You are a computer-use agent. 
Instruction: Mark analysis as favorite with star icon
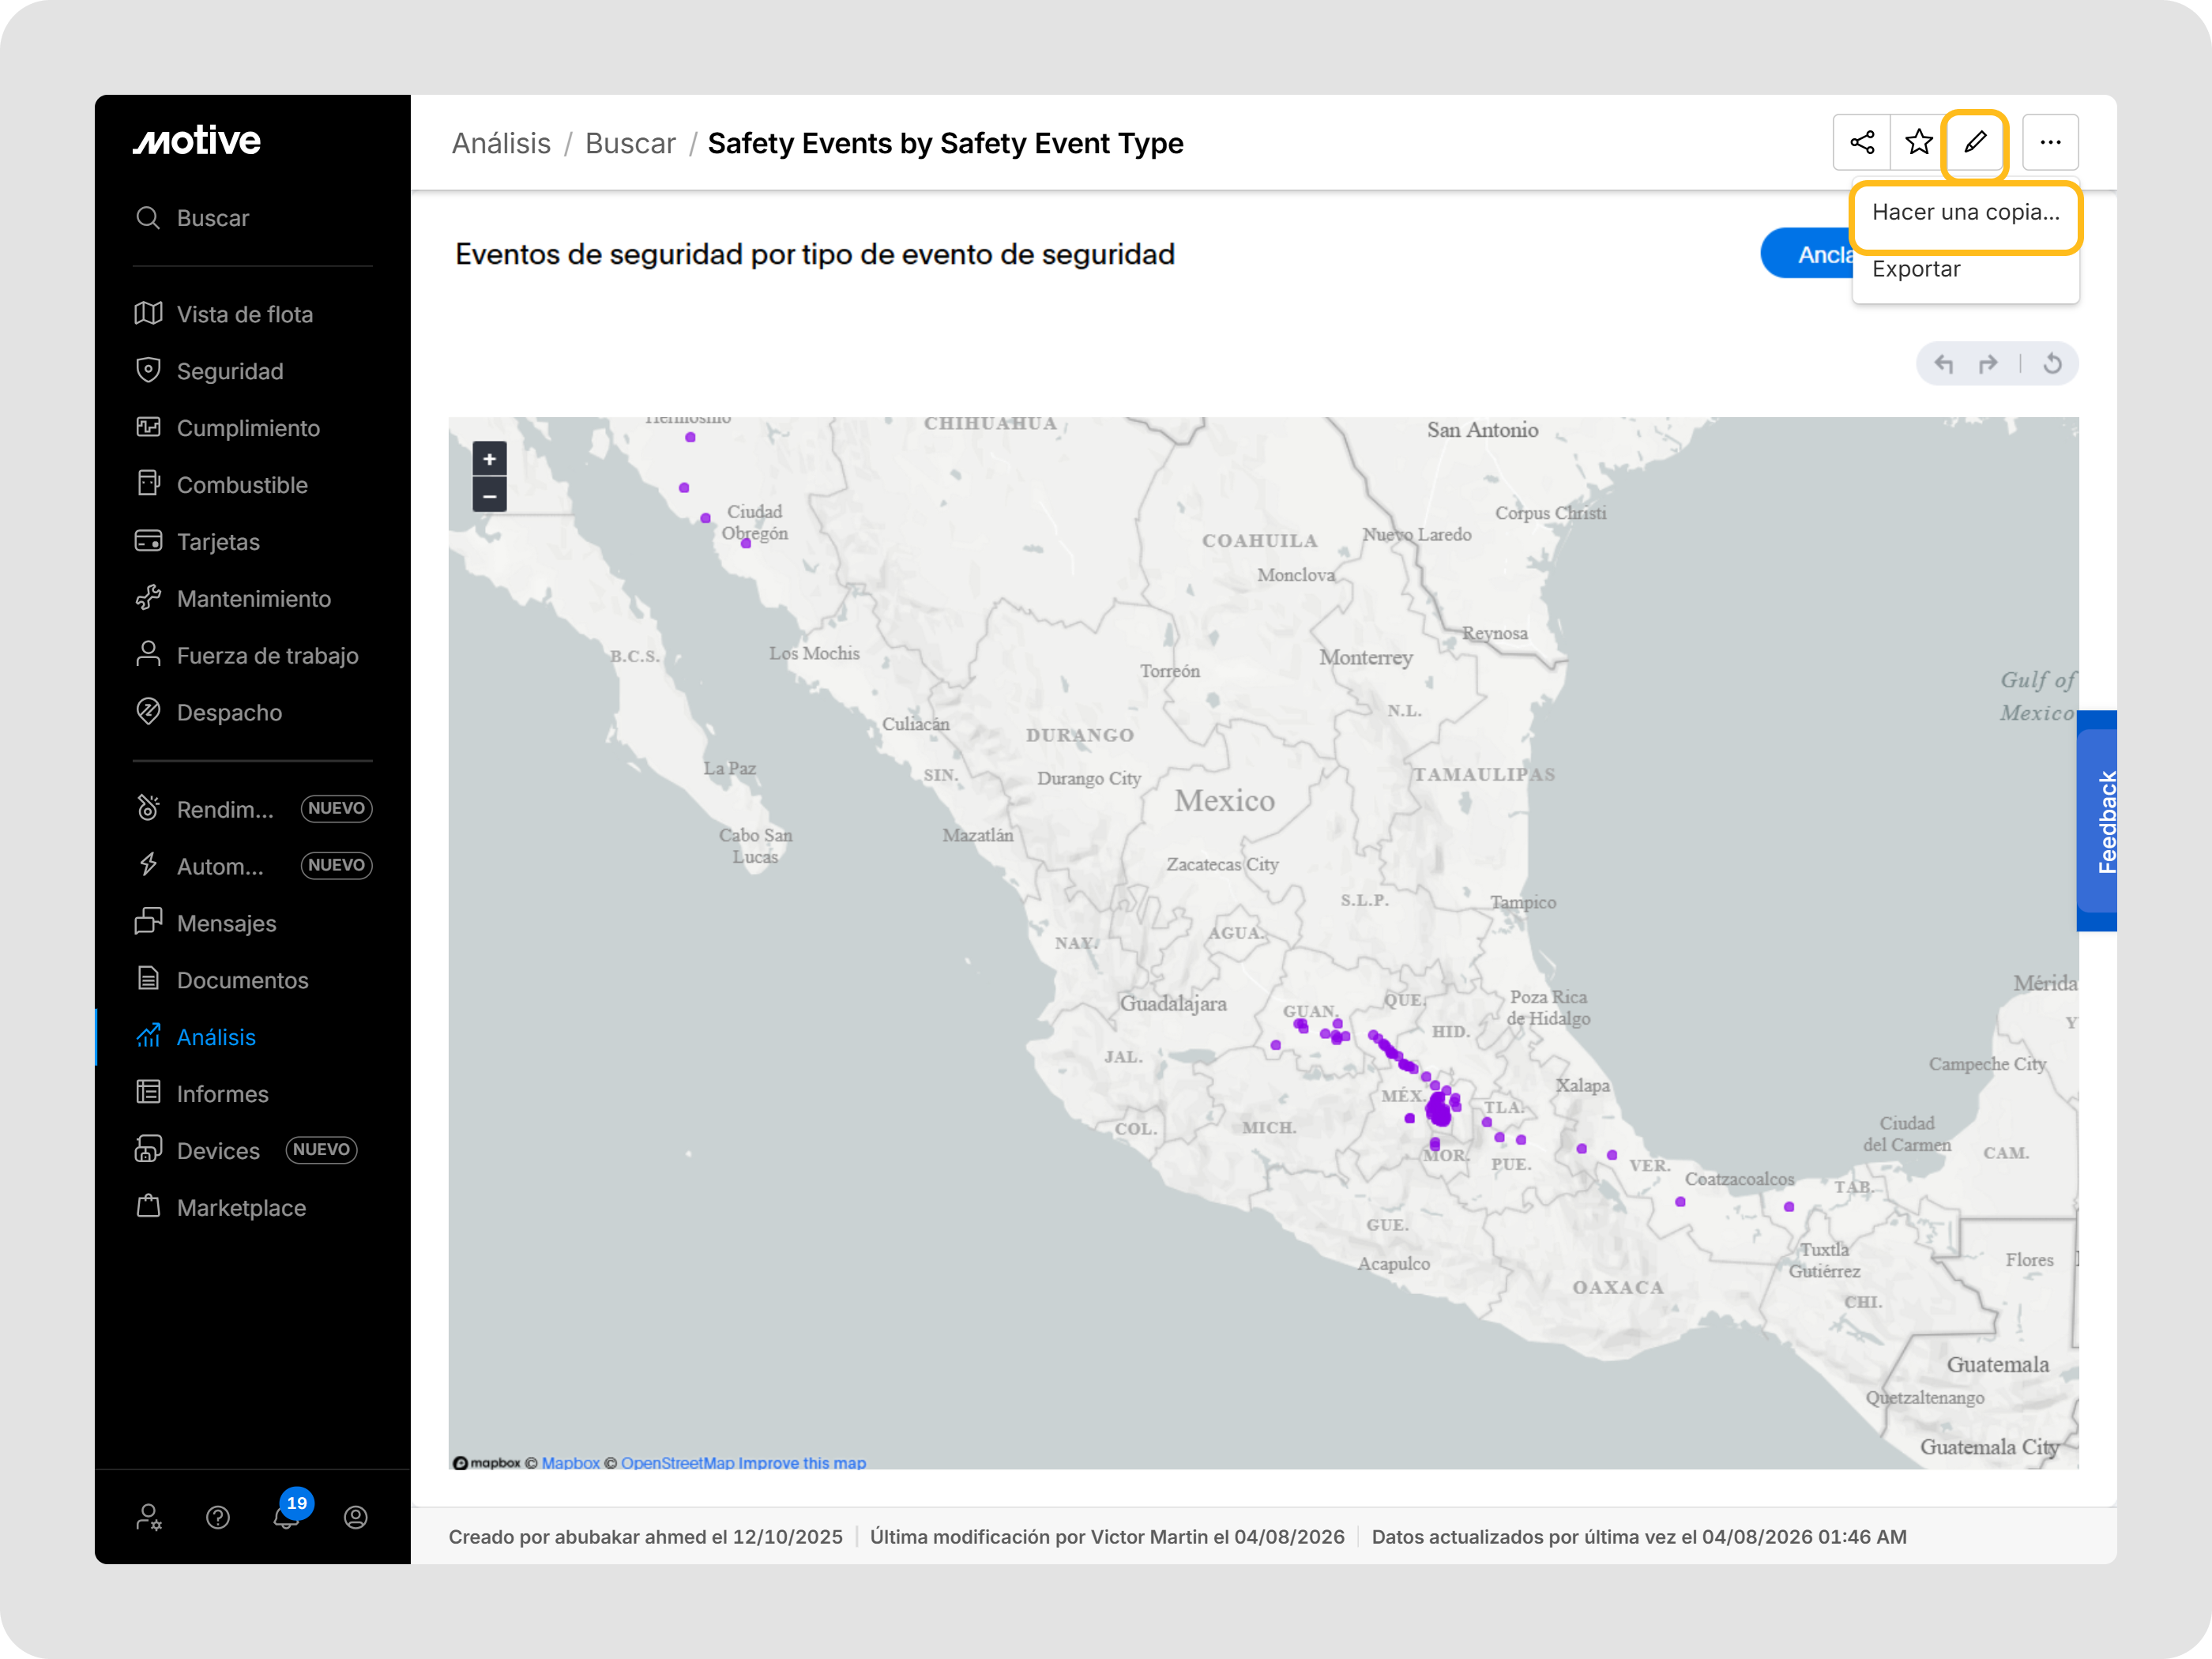point(1918,143)
